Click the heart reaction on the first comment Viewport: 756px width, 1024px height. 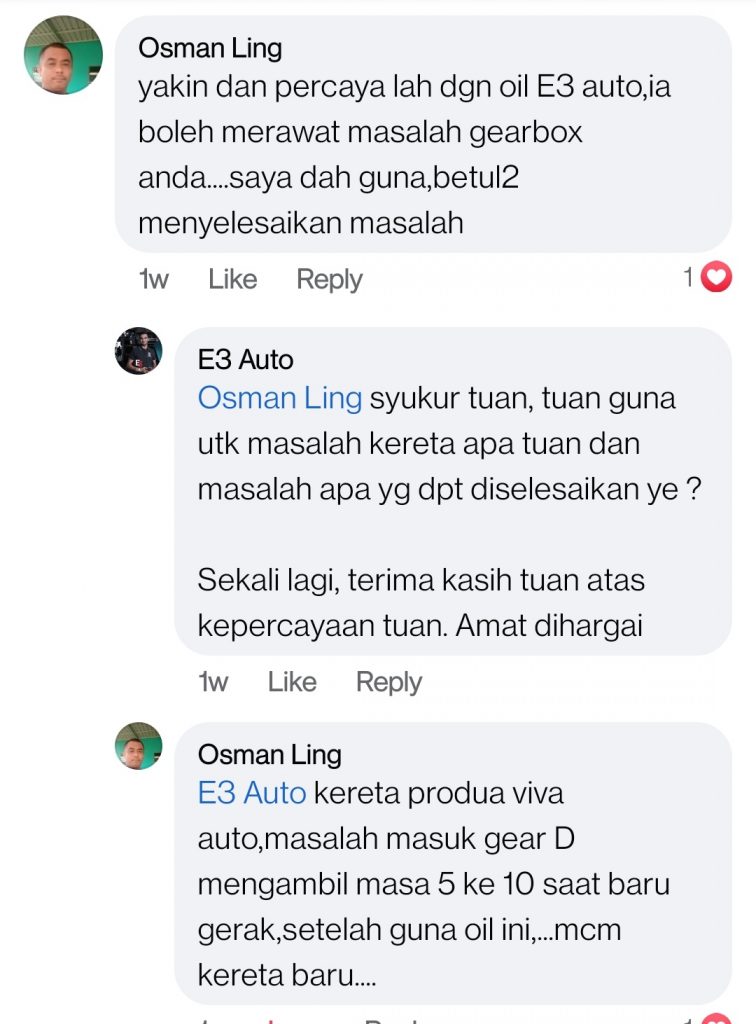pos(716,277)
